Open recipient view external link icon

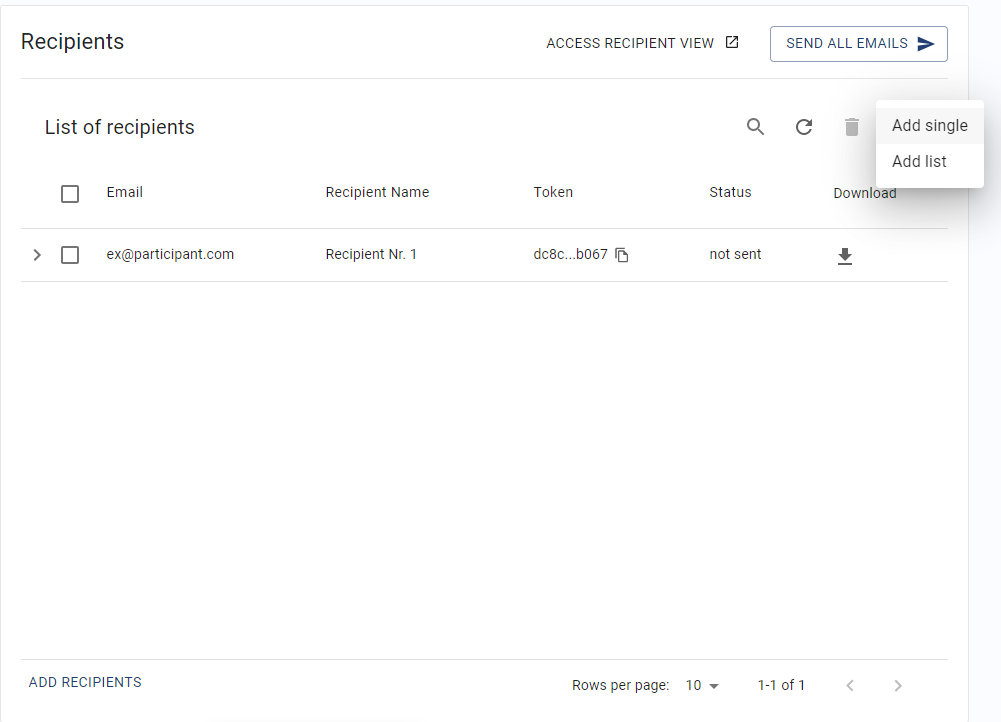coord(732,42)
